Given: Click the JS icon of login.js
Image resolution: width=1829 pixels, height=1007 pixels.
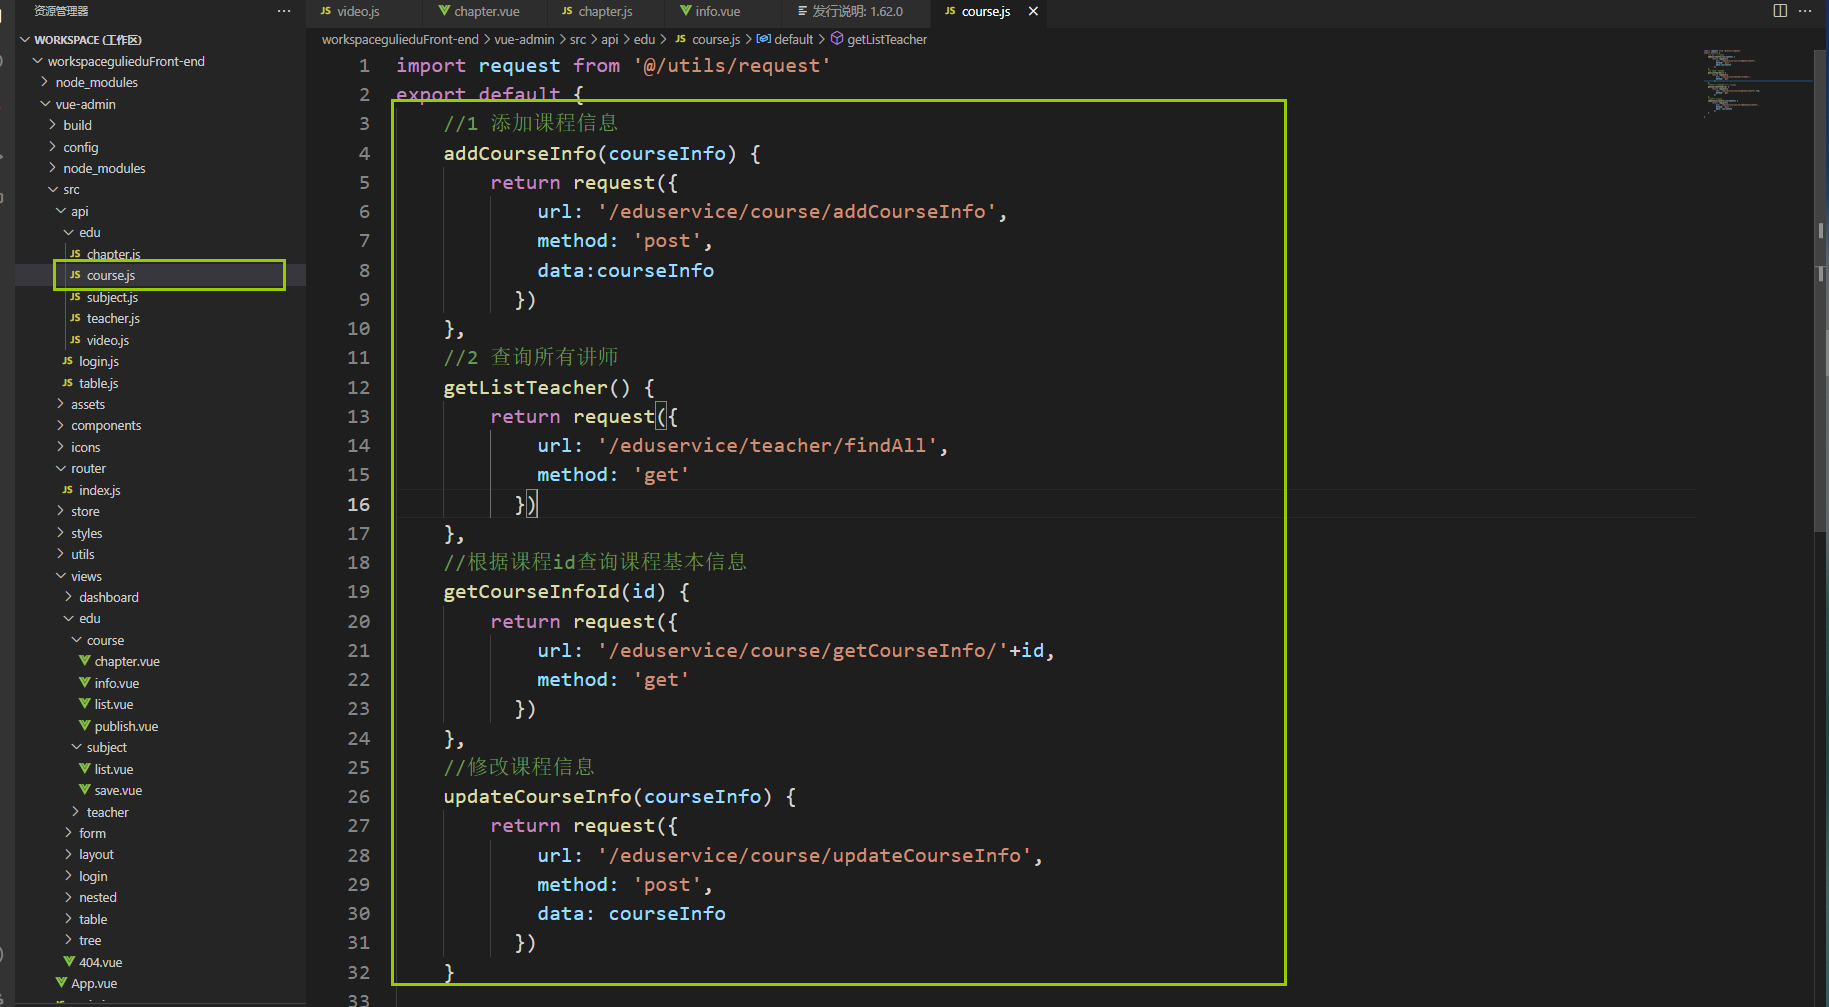Looking at the screenshot, I should pyautogui.click(x=67, y=361).
